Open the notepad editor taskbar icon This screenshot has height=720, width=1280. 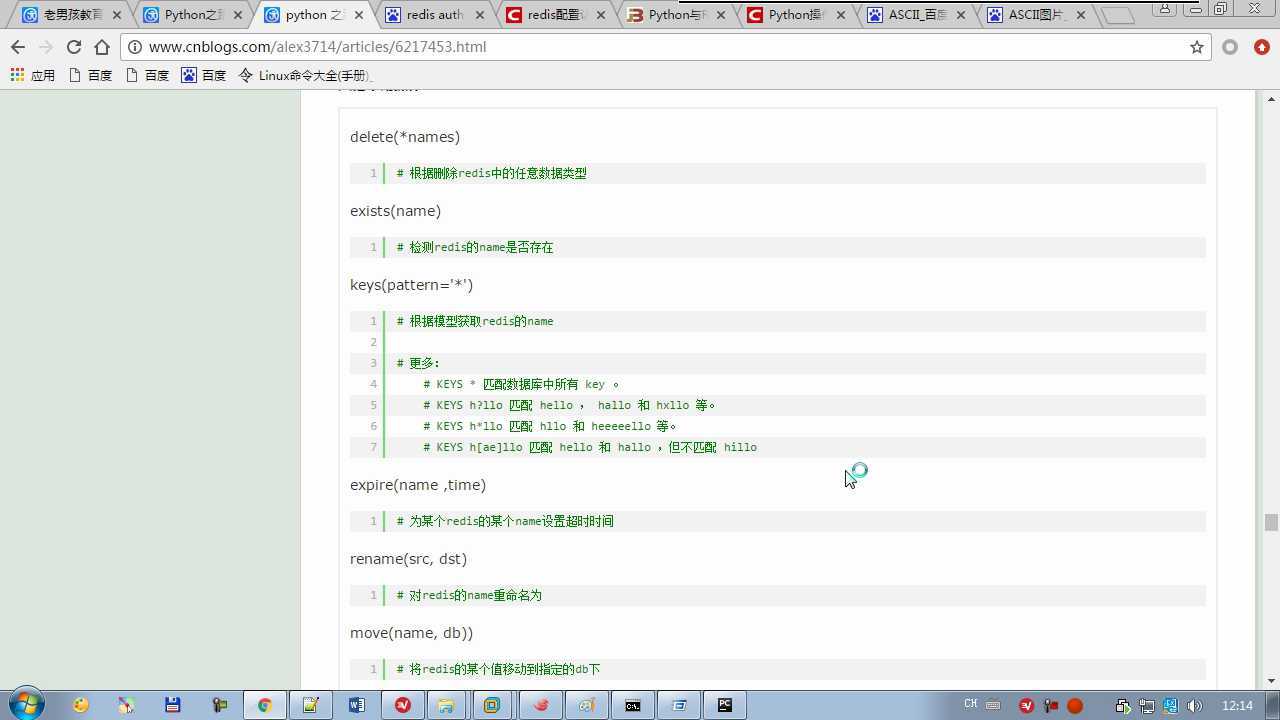point(310,705)
